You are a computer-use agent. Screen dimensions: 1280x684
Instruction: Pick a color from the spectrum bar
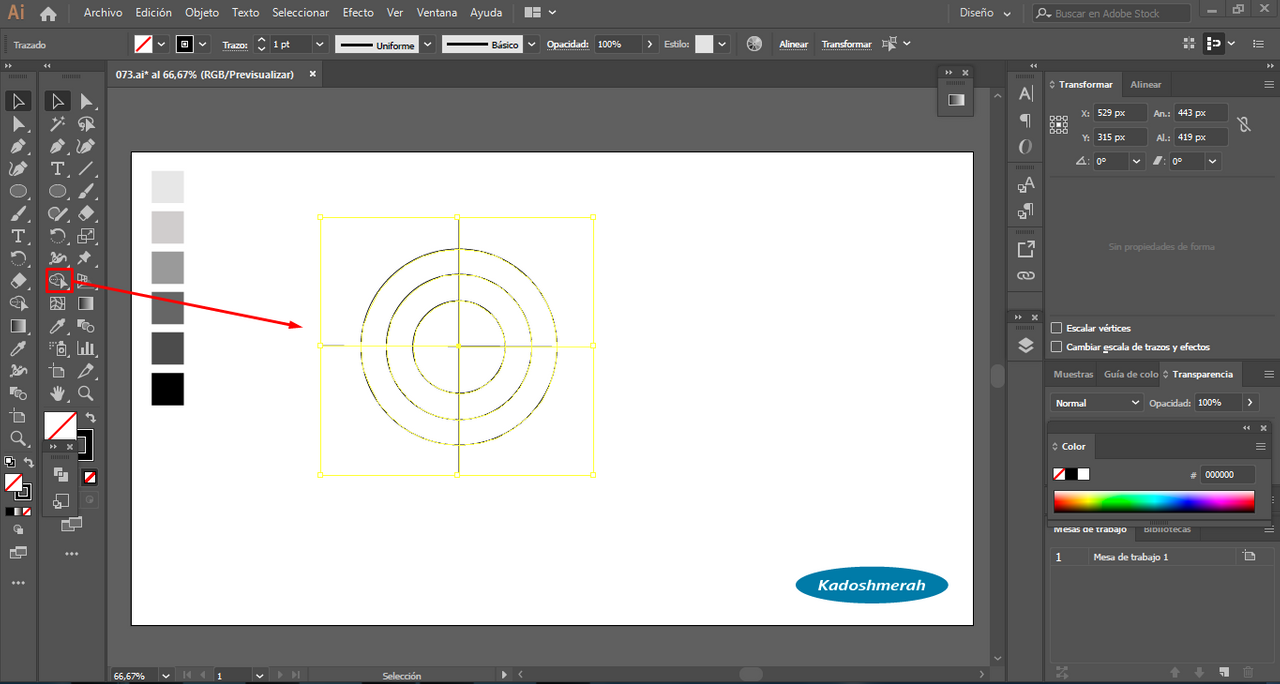(1153, 502)
